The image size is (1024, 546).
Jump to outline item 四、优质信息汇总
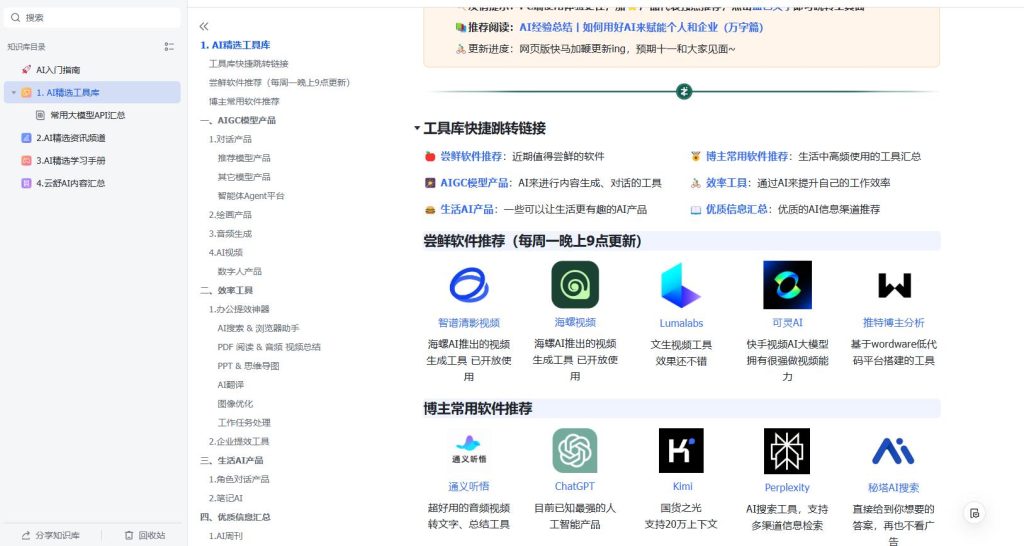point(235,517)
